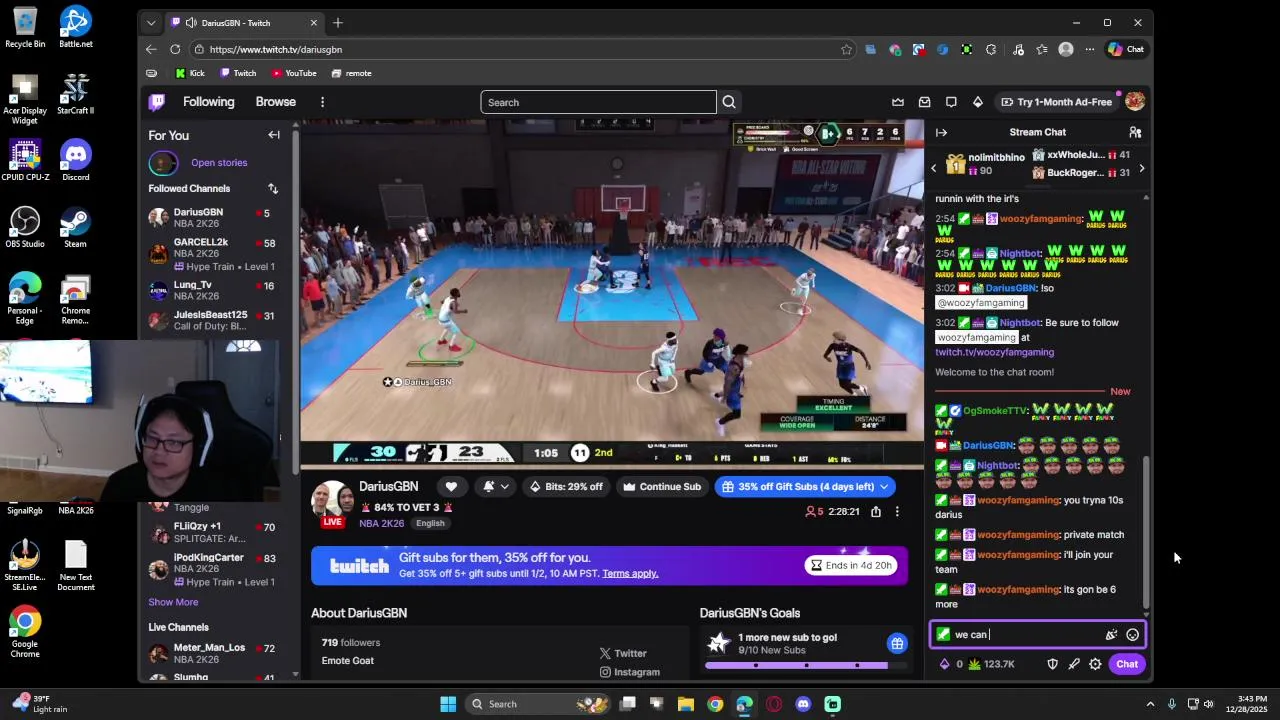Screen dimensions: 1280x720
Task: Go to the Following tab
Action: click(x=208, y=102)
